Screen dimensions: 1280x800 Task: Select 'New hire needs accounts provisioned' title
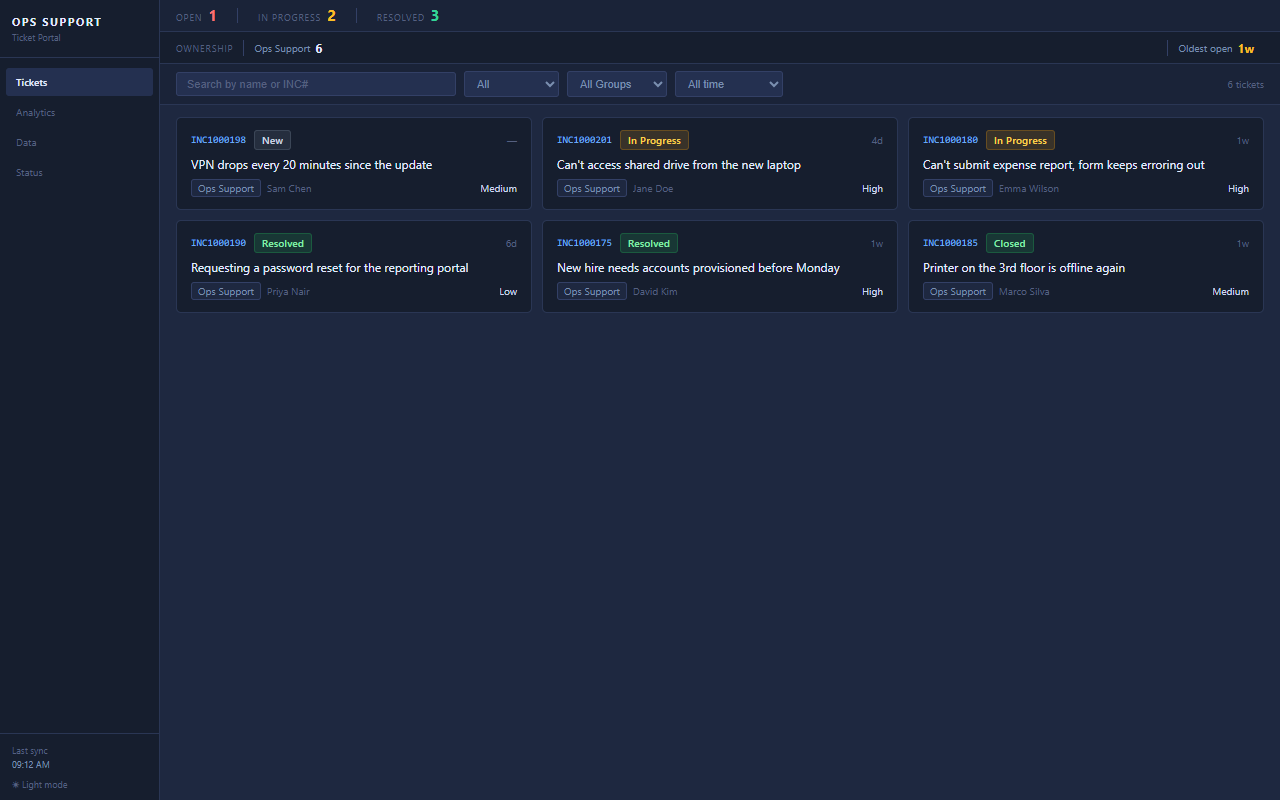click(698, 268)
